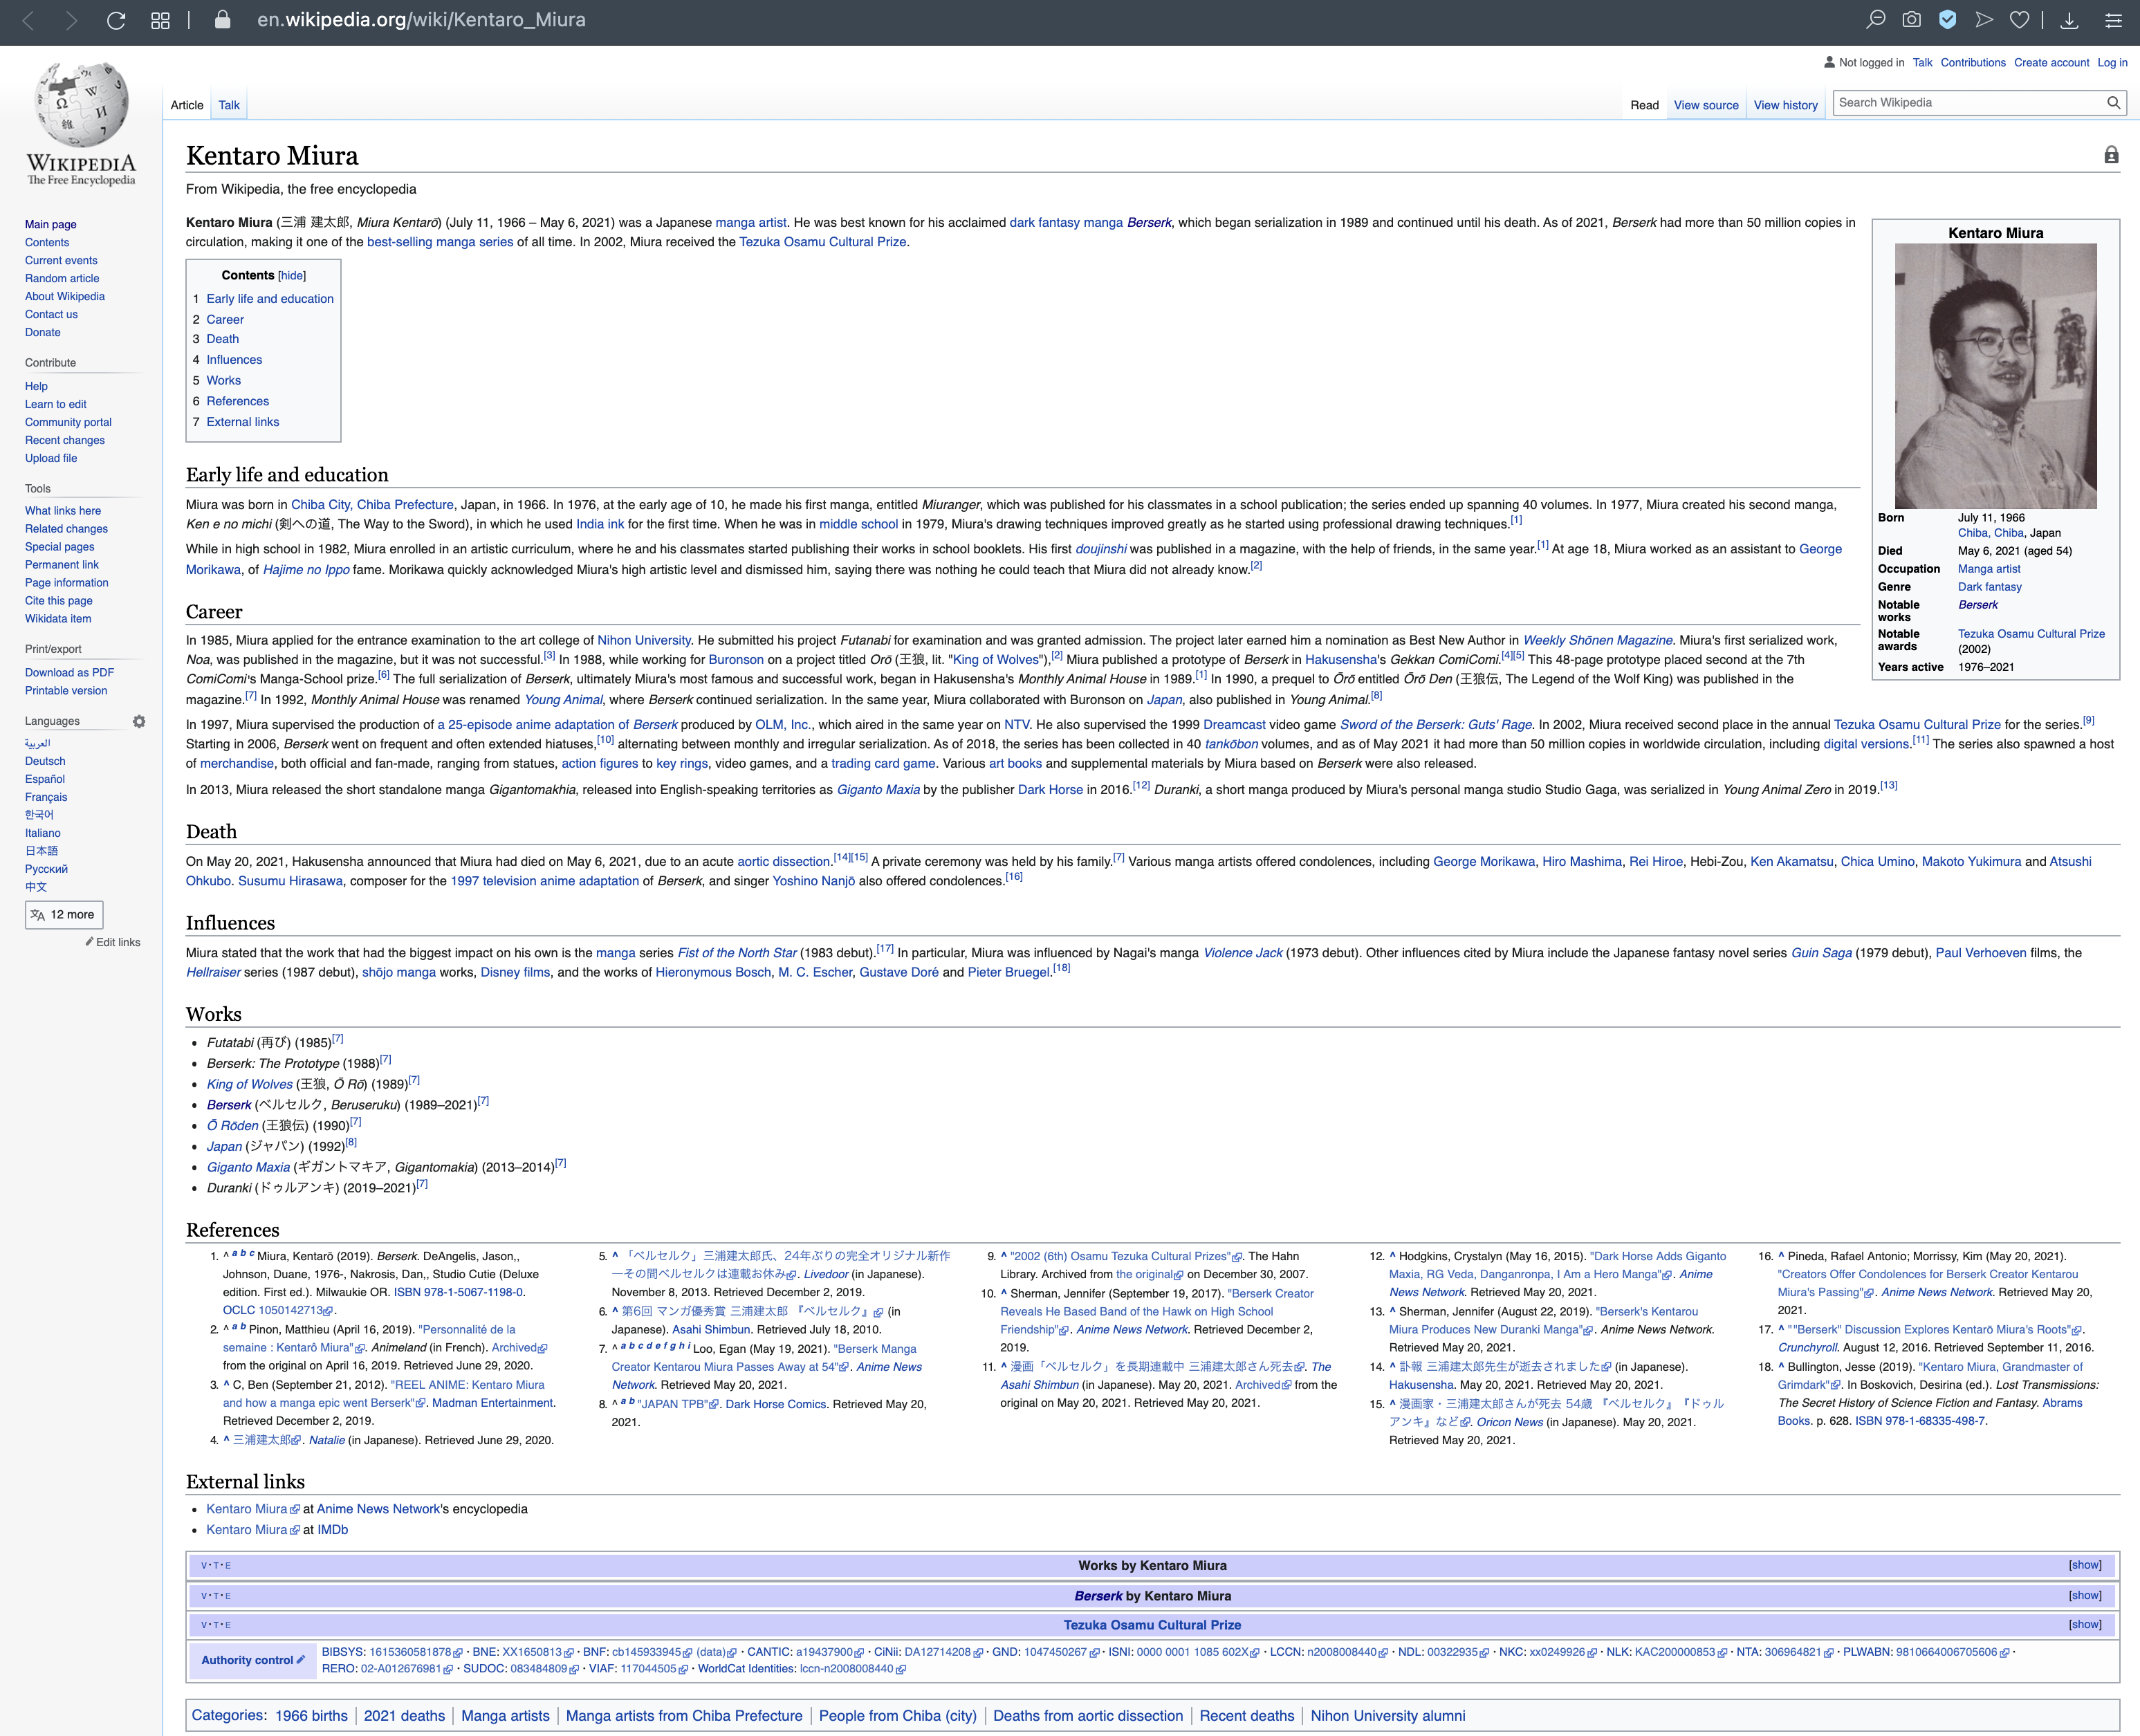
Task: Click the Create account link
Action: click(x=2051, y=62)
